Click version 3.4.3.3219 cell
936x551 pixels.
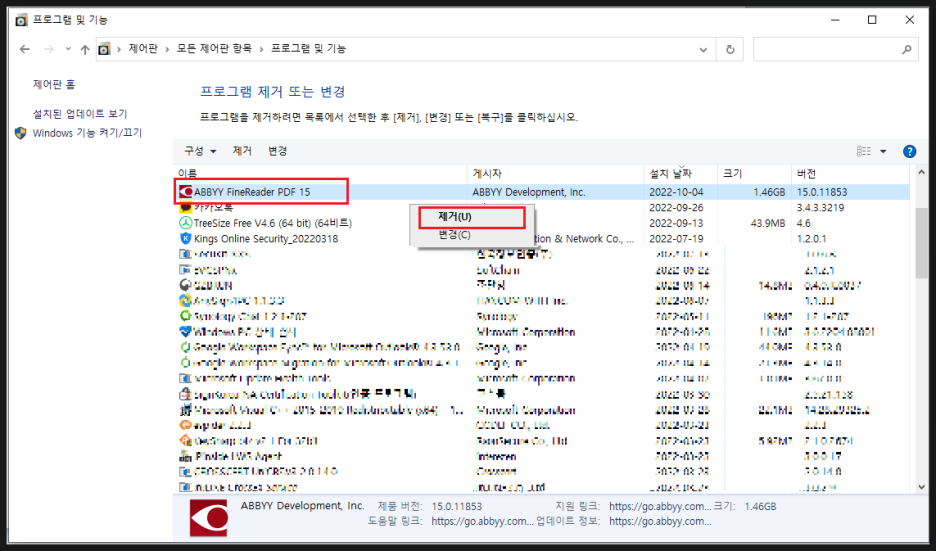[x=821, y=208]
